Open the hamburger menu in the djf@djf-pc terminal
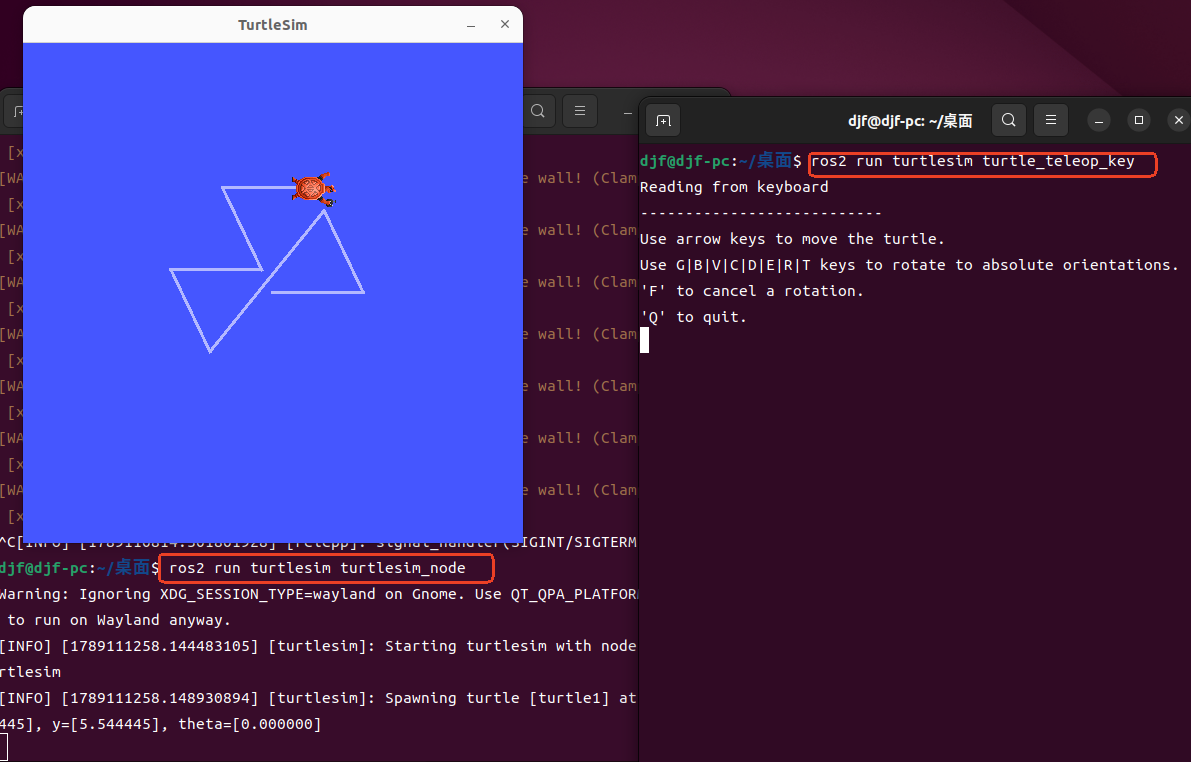The image size is (1191, 762). point(1051,120)
